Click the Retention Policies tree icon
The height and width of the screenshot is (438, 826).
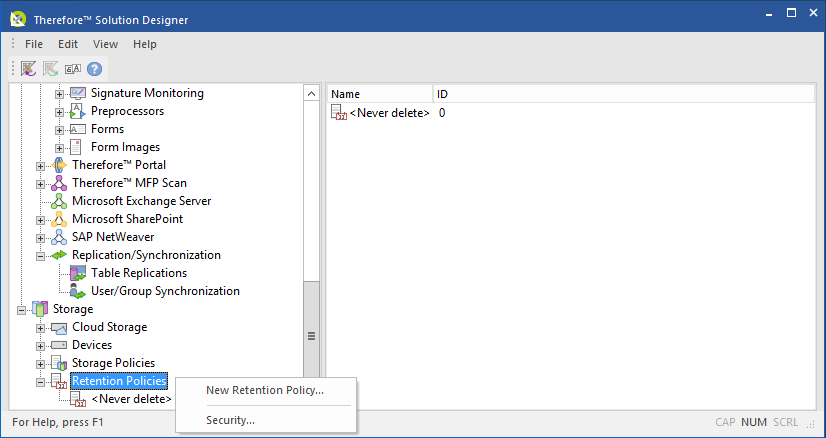[59, 381]
